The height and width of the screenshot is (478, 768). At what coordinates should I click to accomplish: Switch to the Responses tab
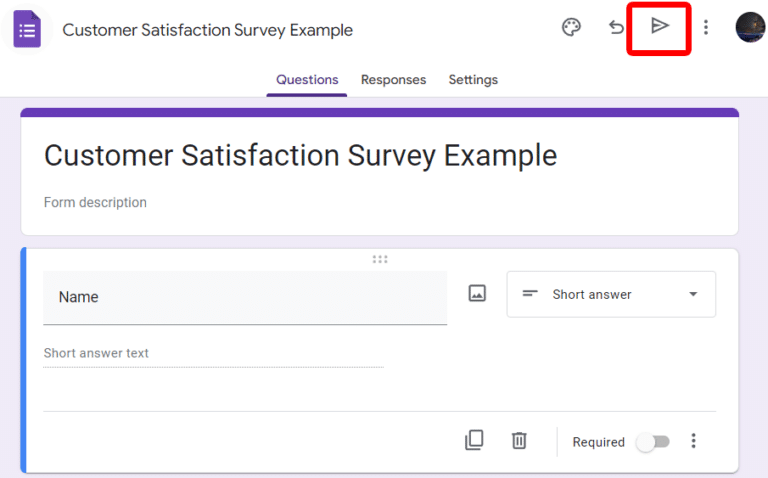pyautogui.click(x=393, y=80)
